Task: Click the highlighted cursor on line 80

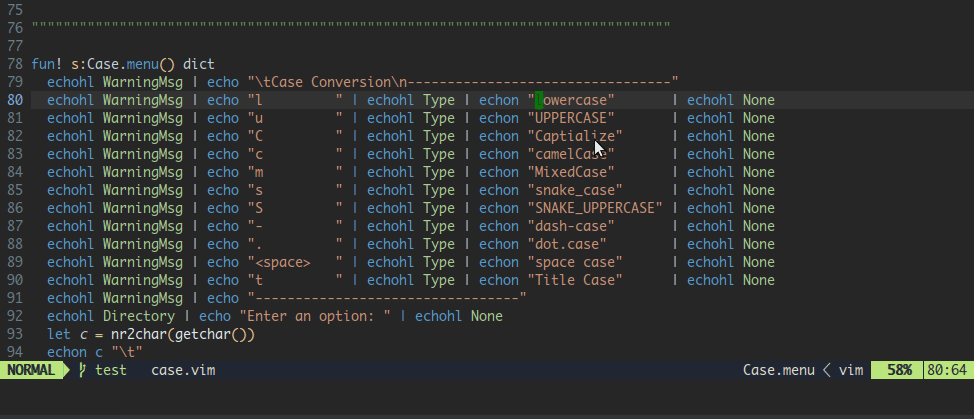Action: pos(539,100)
